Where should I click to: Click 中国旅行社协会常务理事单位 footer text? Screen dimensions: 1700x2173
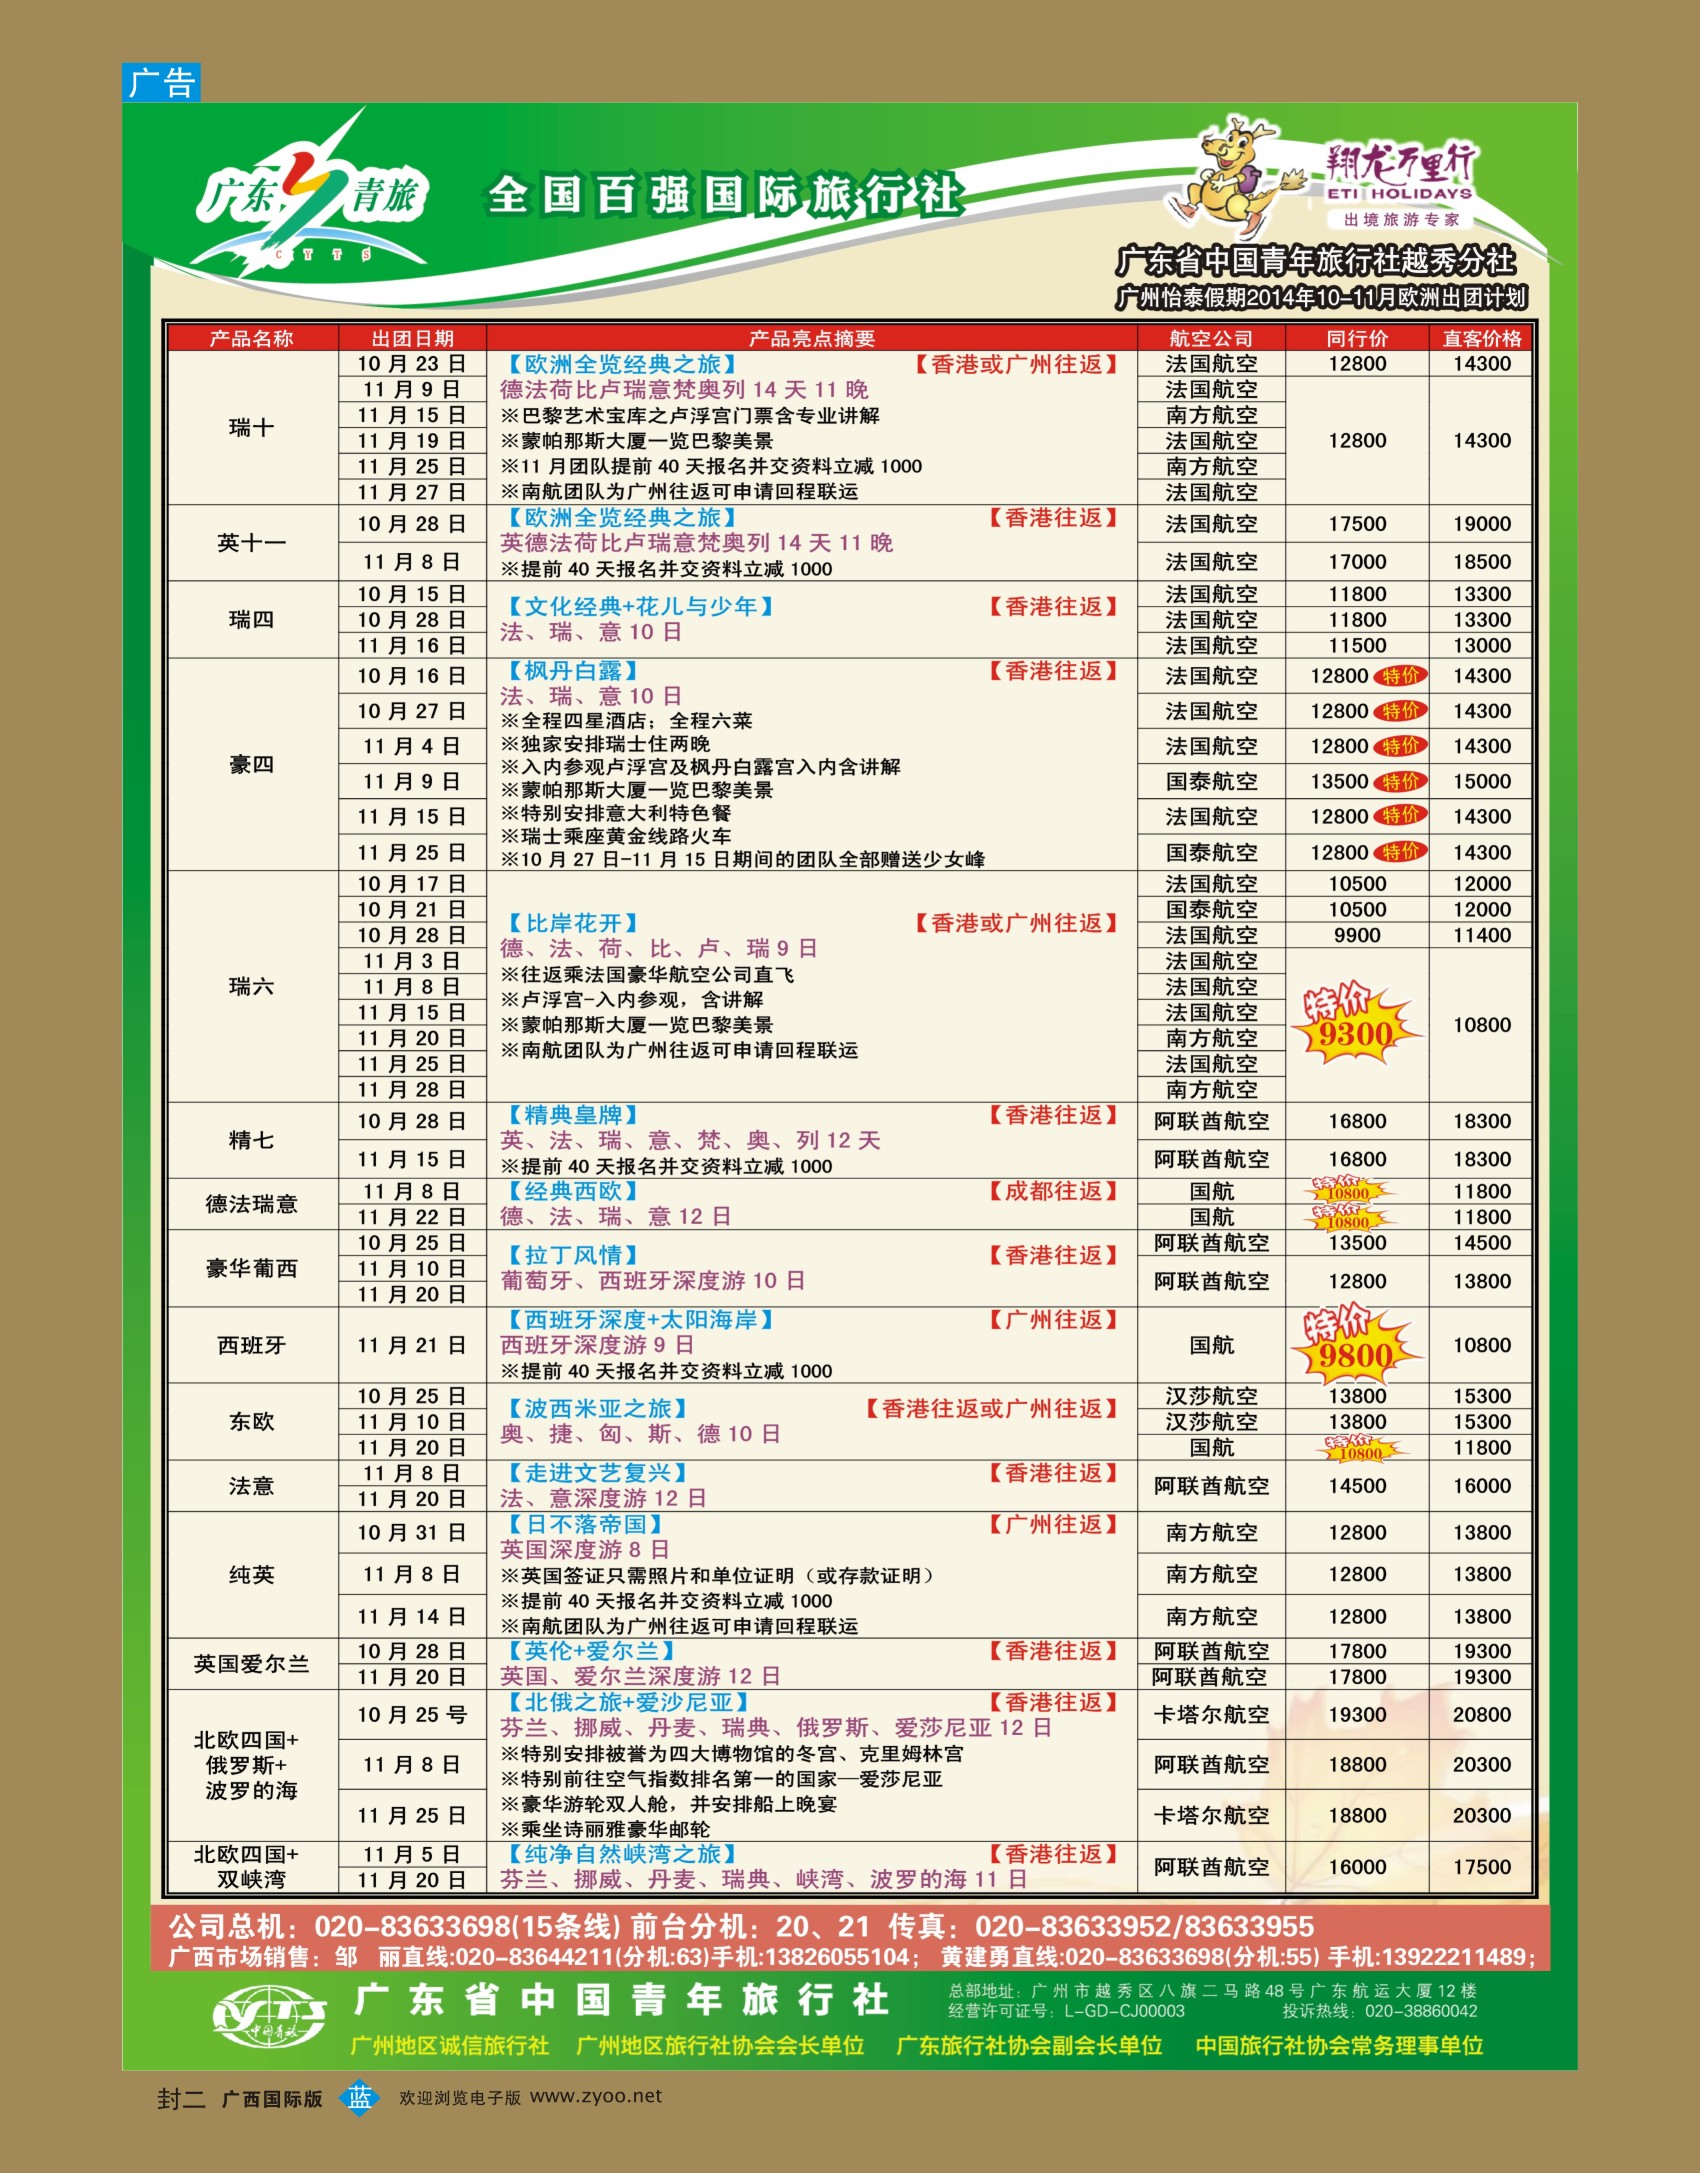coord(1340,2046)
